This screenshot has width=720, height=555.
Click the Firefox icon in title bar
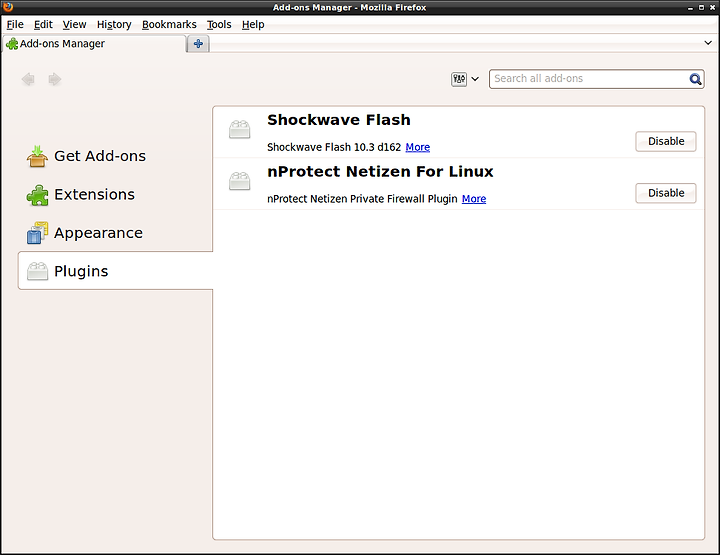(x=7, y=6)
